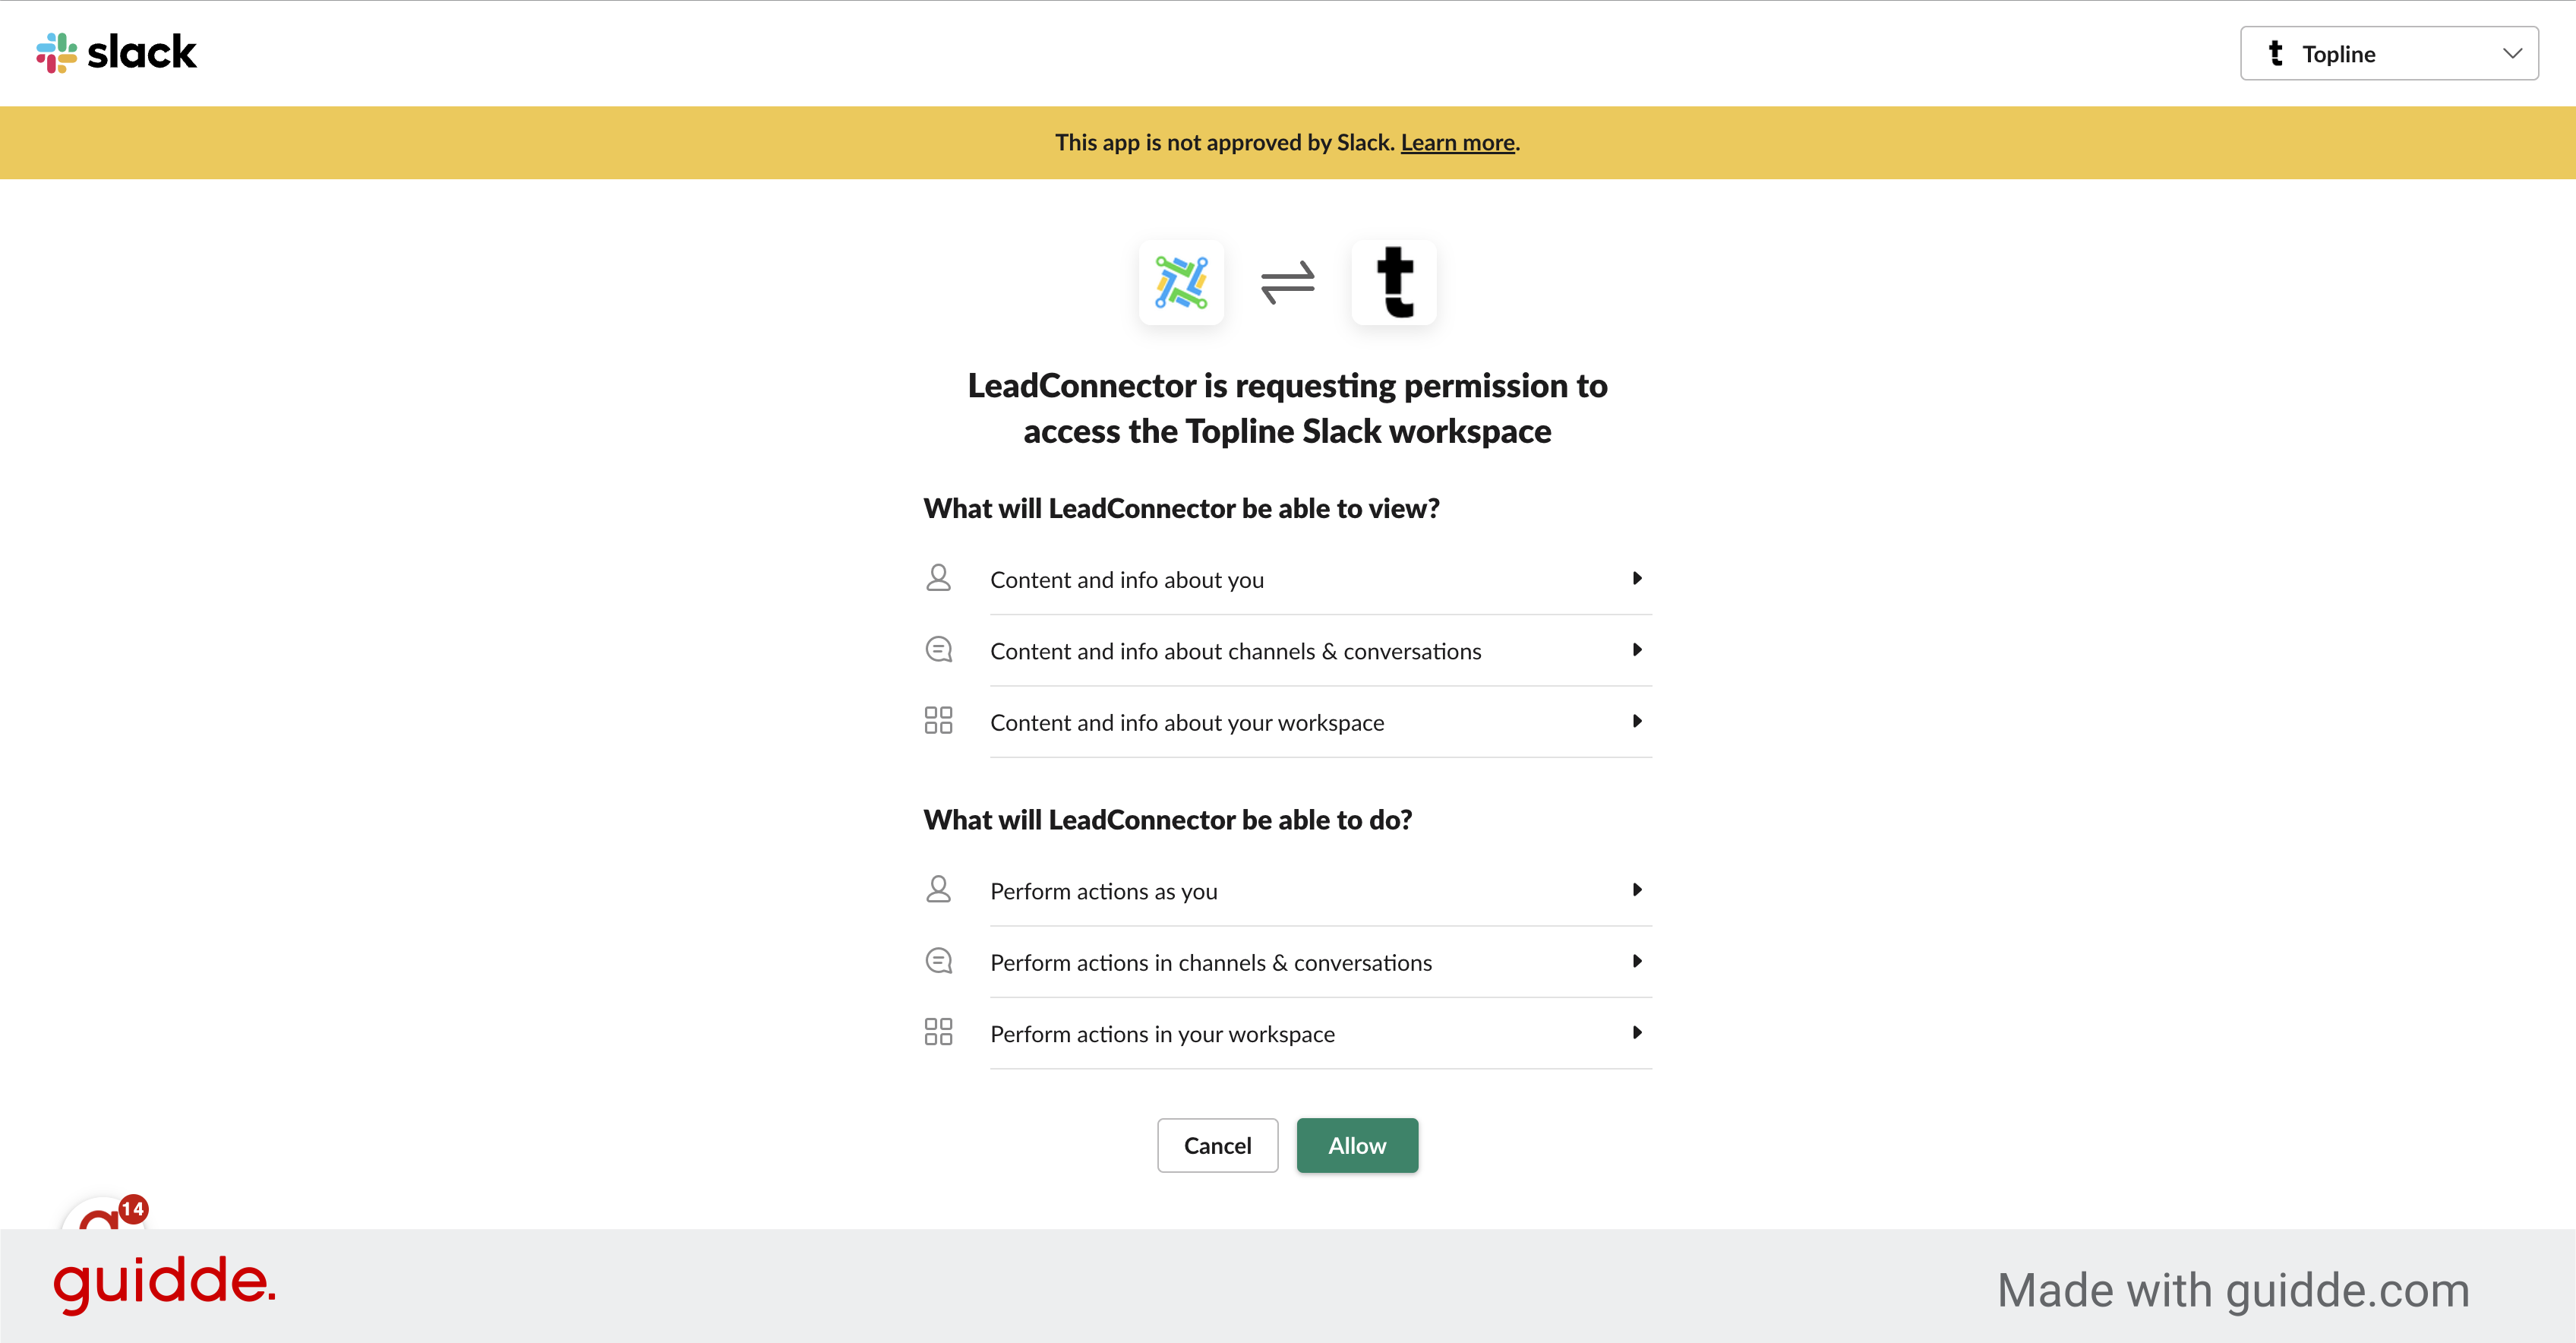This screenshot has height=1343, width=2576.
Task: Expand Perform actions in channels & conversations
Action: 1637,961
